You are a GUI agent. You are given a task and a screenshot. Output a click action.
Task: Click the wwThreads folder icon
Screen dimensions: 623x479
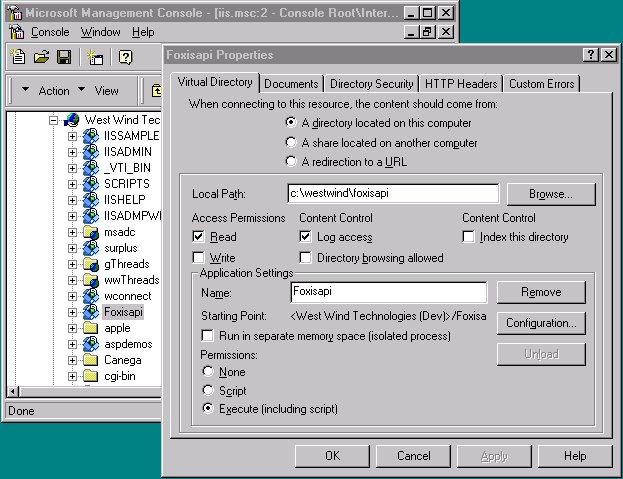pyautogui.click(x=91, y=280)
